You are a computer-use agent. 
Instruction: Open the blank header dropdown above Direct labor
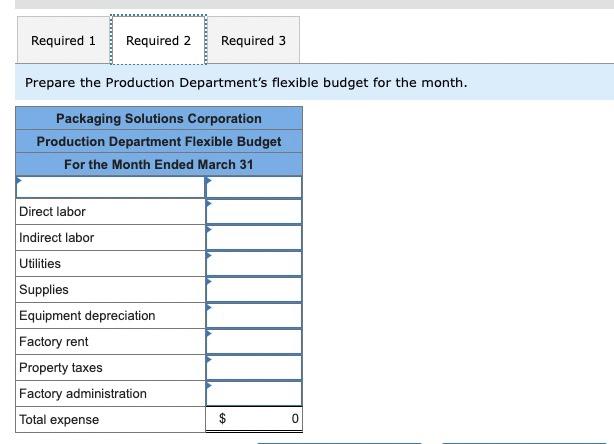111,187
